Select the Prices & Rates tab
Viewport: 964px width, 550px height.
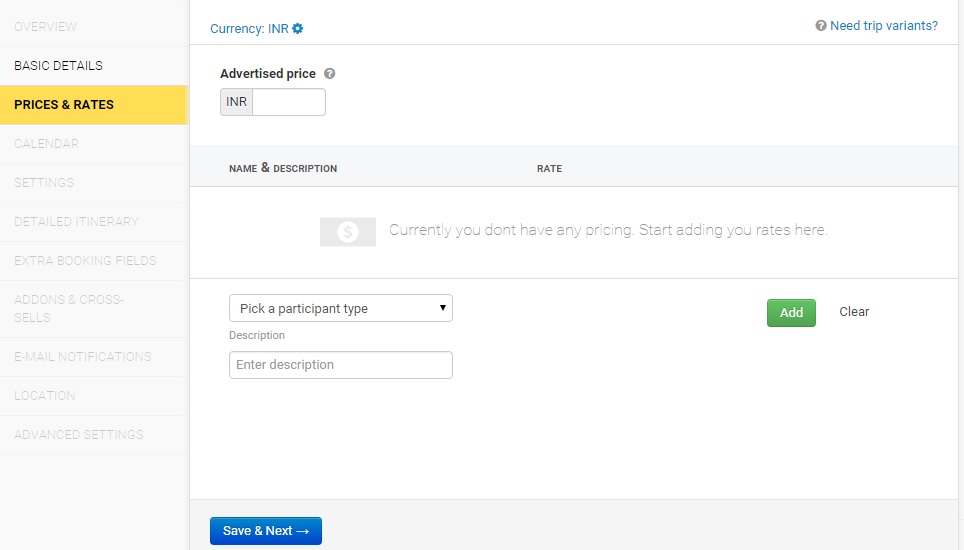(64, 105)
